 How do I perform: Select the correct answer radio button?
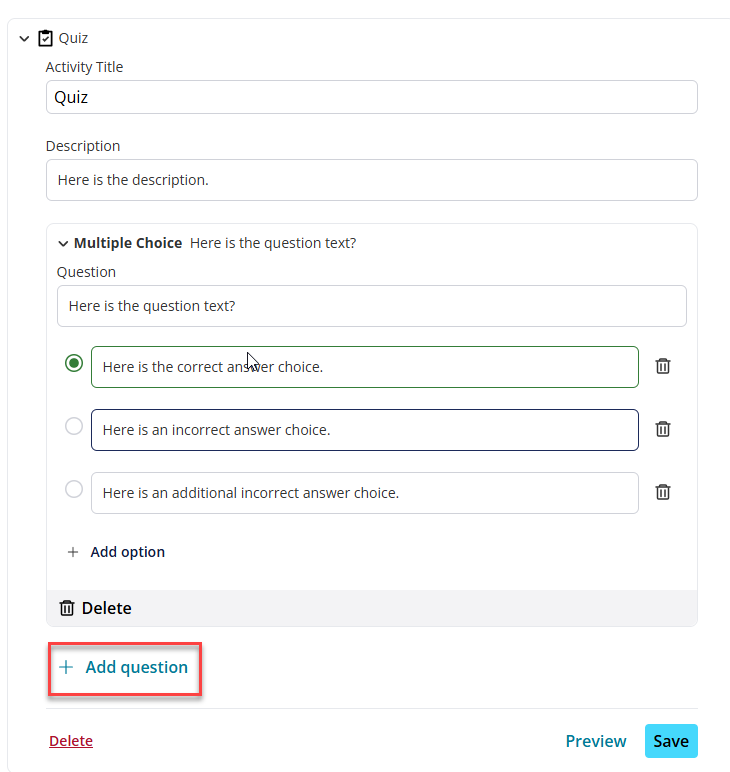[74, 363]
